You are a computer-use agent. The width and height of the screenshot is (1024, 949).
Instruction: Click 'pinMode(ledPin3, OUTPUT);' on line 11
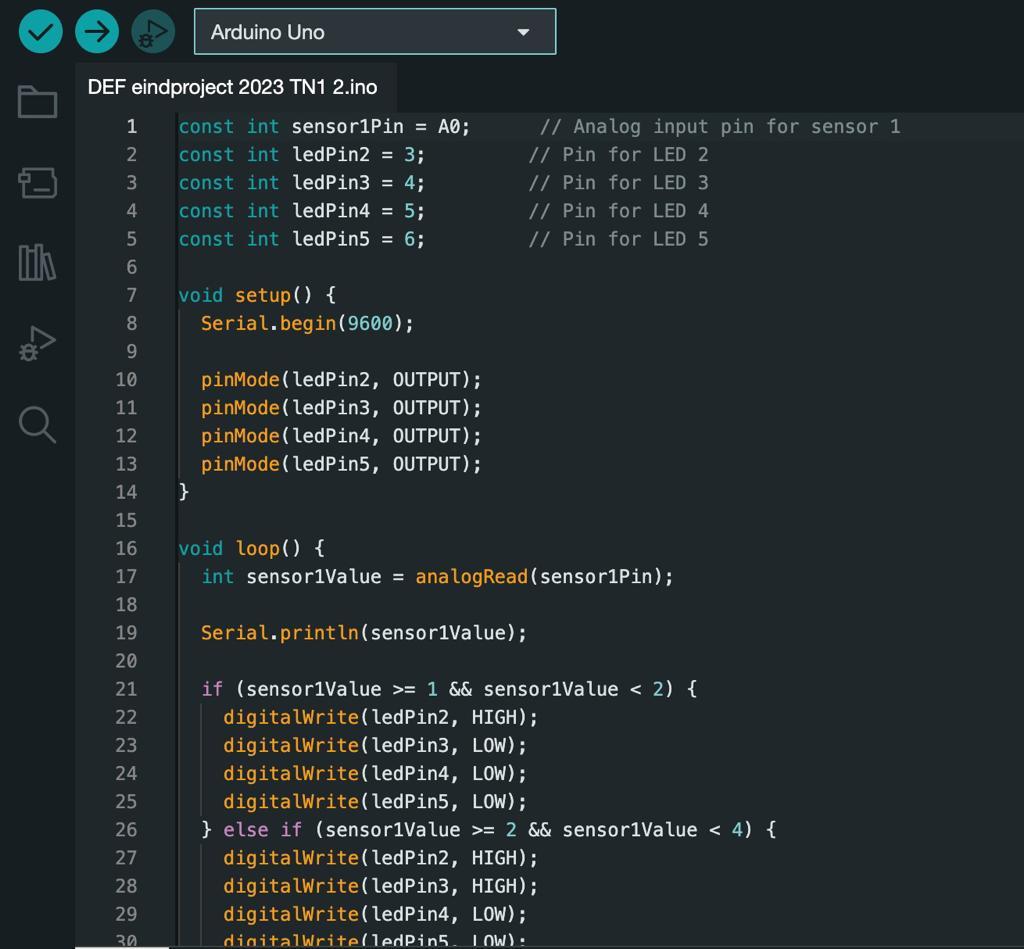[341, 408]
